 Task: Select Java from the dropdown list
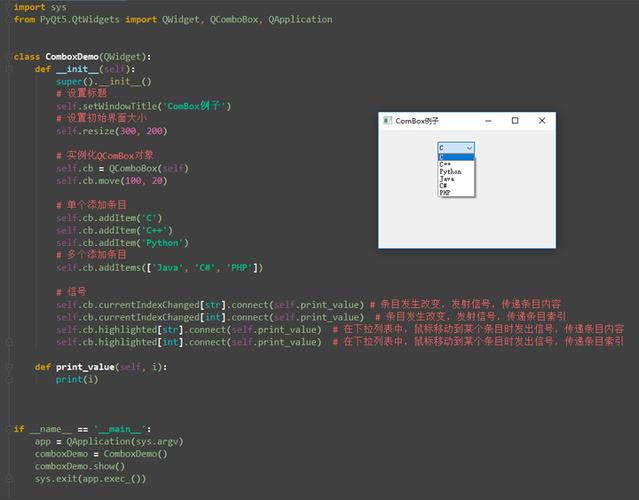click(456, 178)
